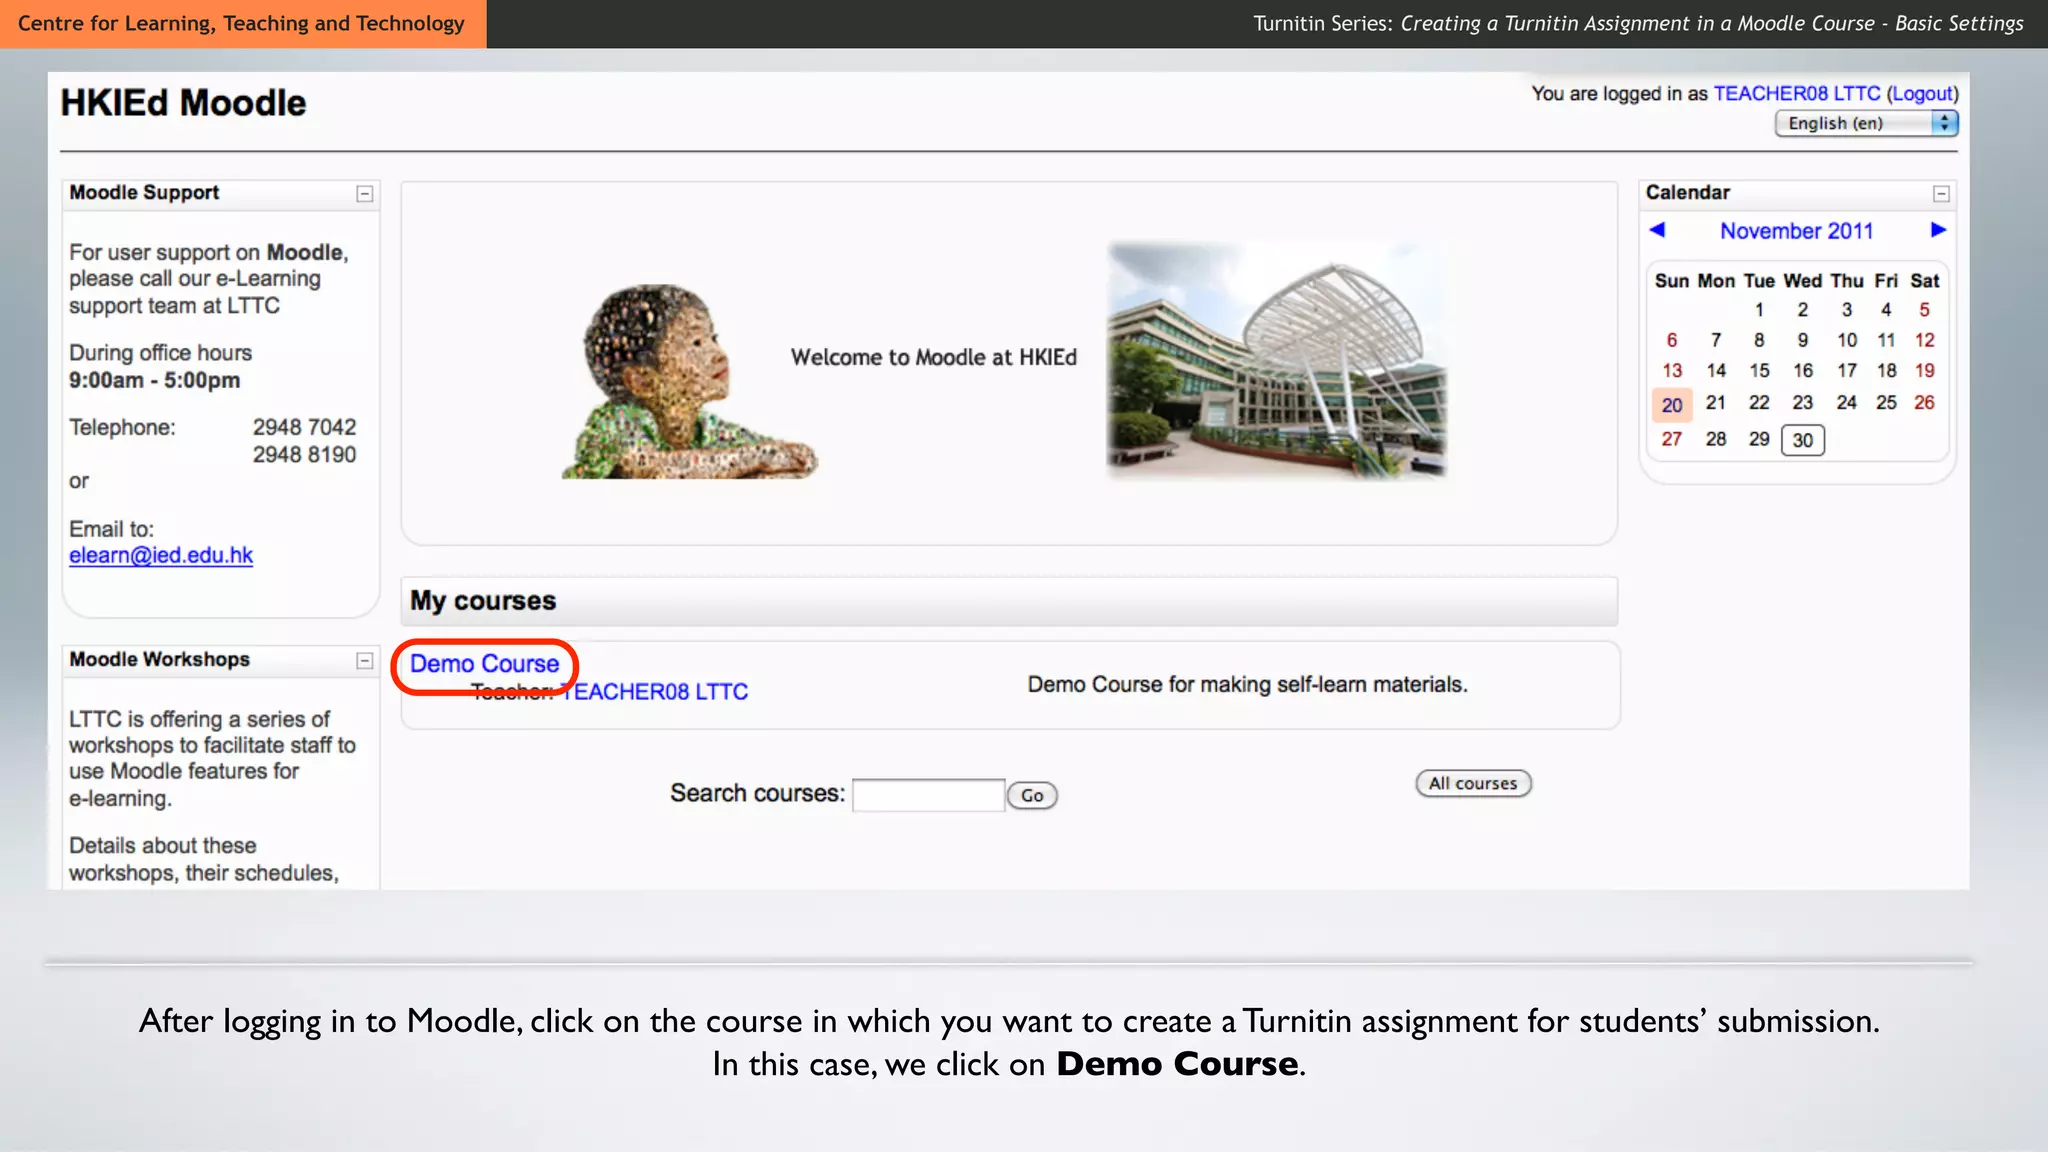Click the Logout link

coord(1922,94)
